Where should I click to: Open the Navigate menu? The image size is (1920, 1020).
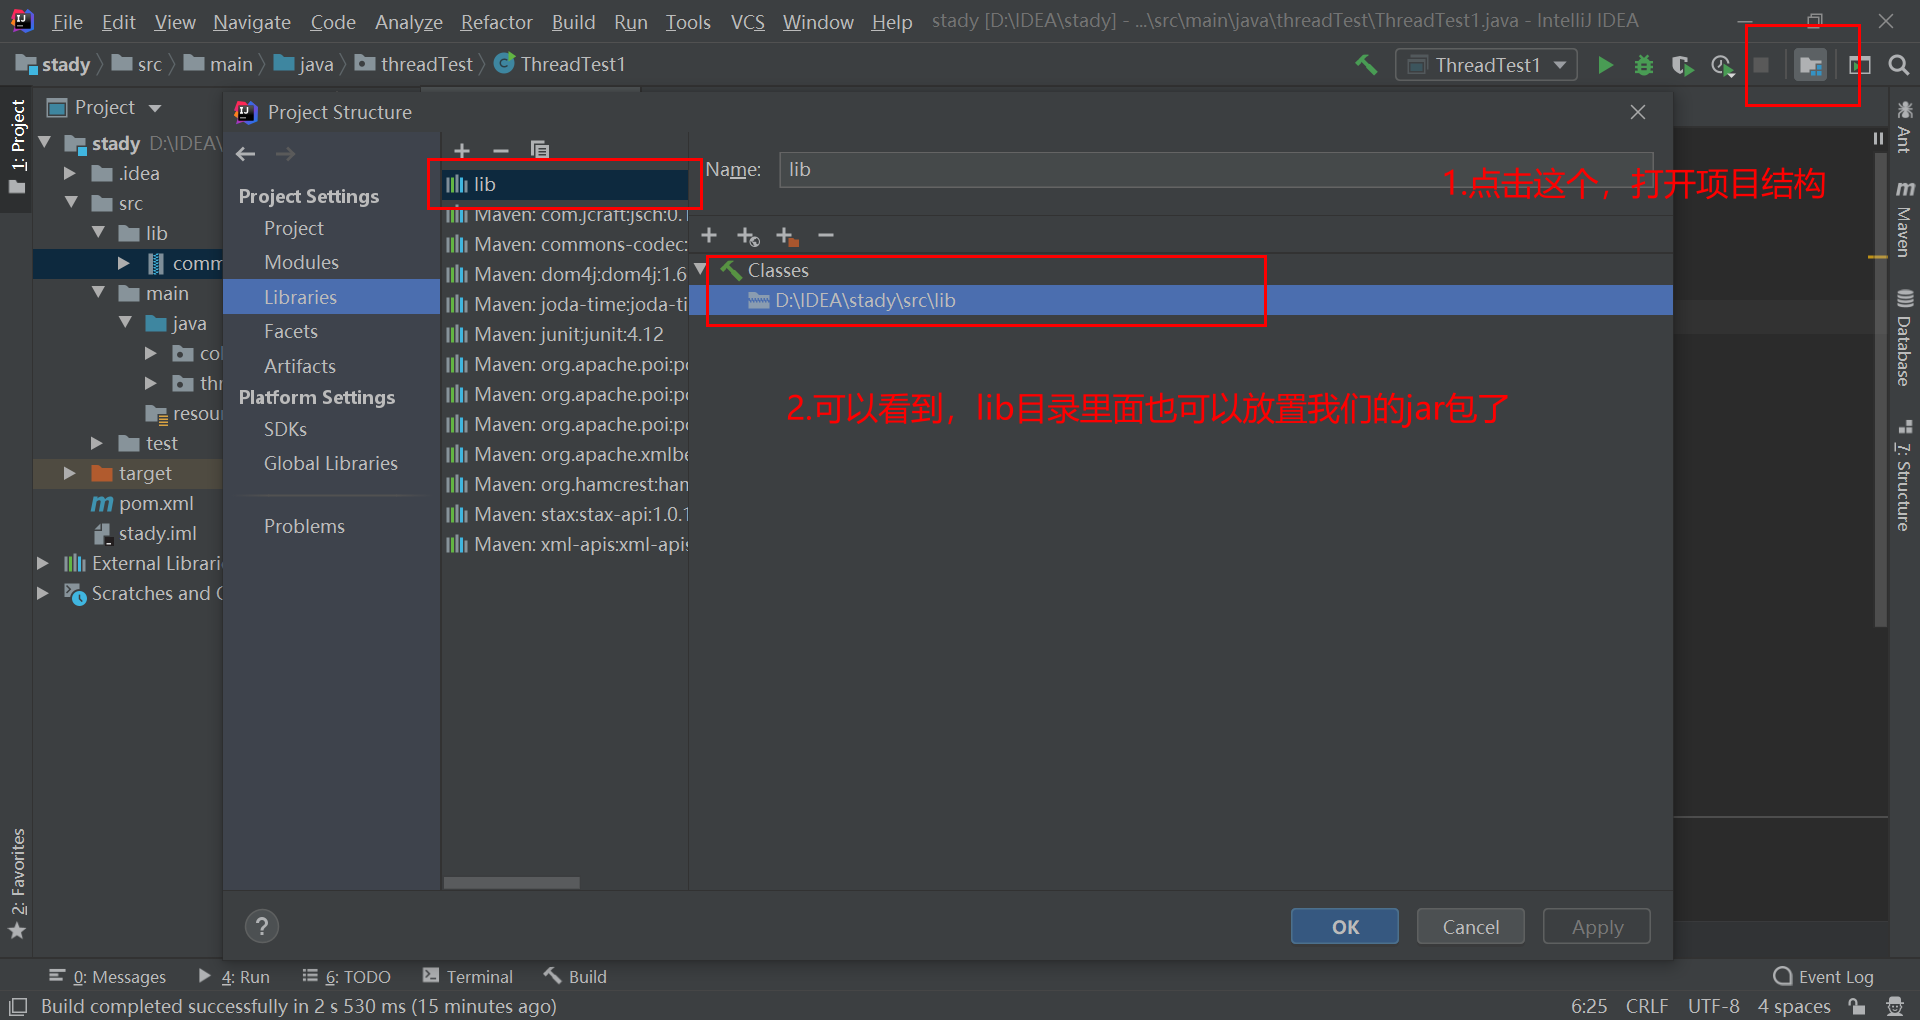[x=252, y=22]
